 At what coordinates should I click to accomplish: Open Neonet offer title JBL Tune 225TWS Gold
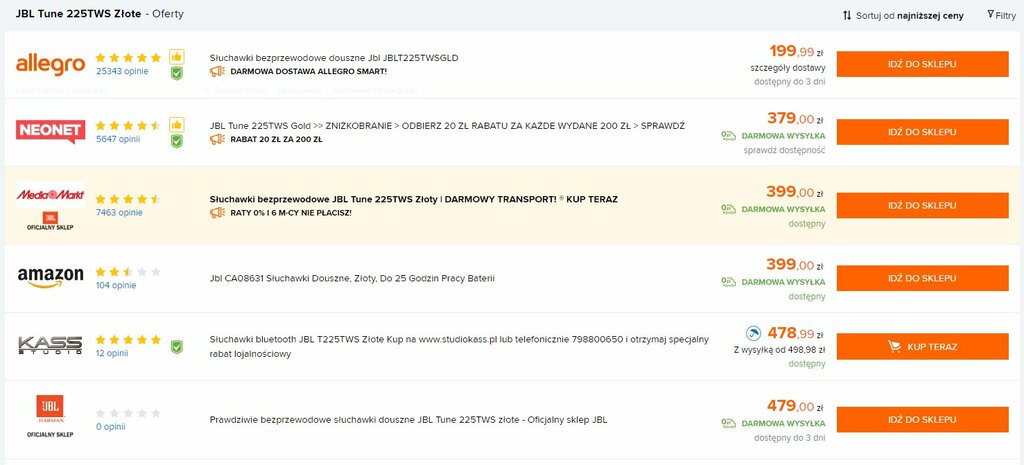tap(447, 125)
